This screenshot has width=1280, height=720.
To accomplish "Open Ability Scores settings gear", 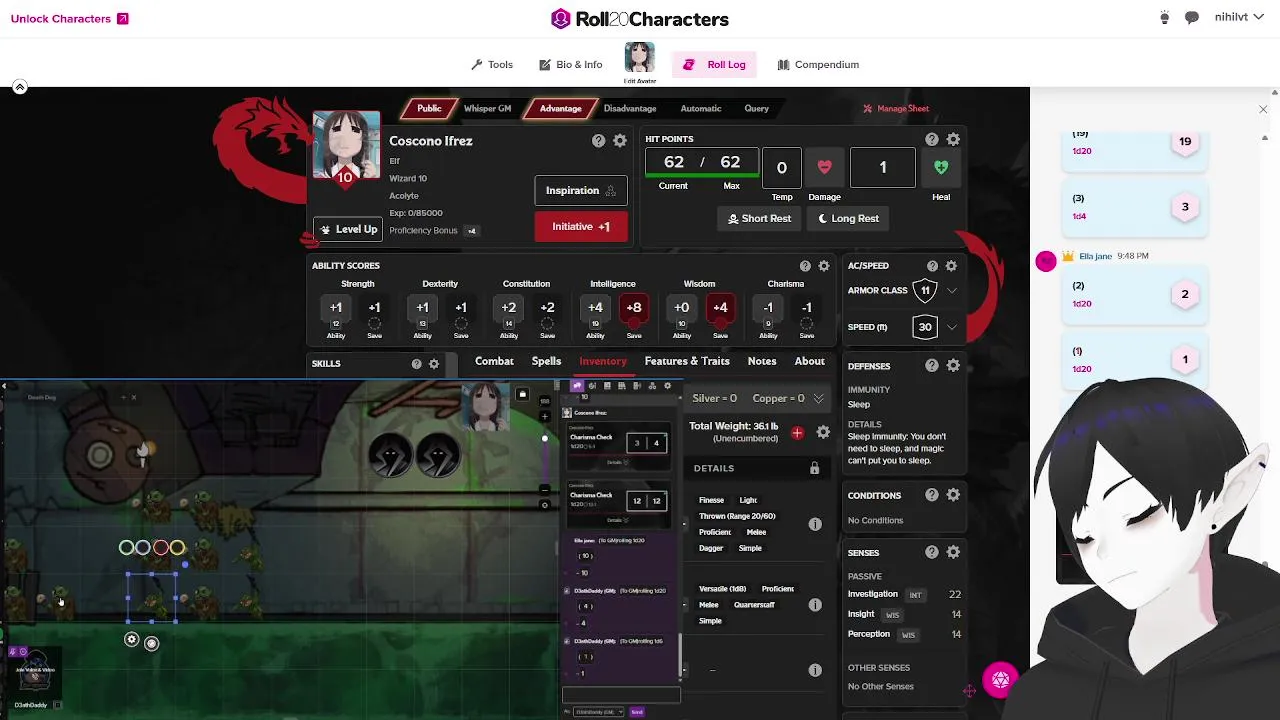I will (x=824, y=266).
